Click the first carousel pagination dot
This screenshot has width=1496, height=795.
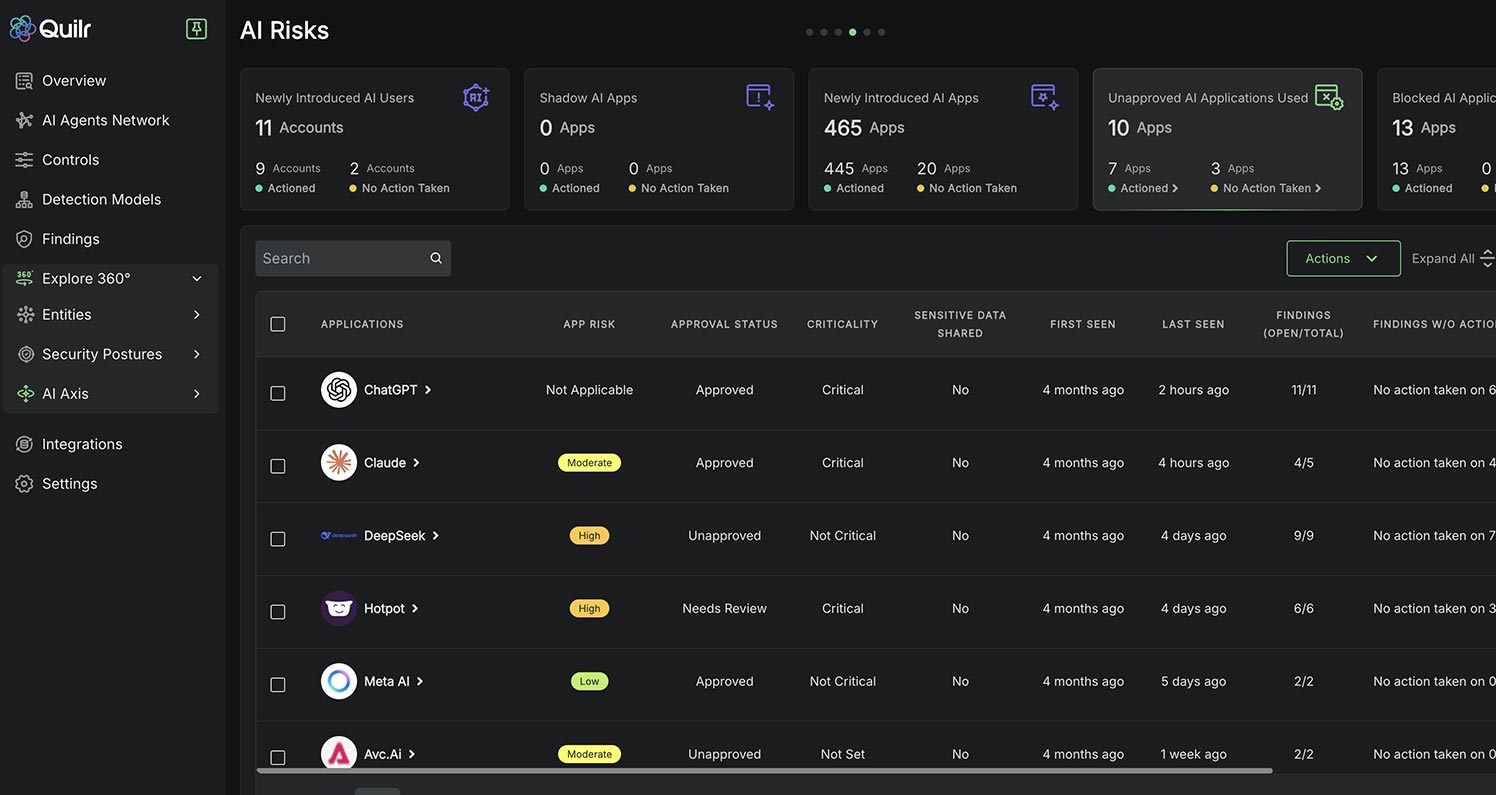point(809,32)
